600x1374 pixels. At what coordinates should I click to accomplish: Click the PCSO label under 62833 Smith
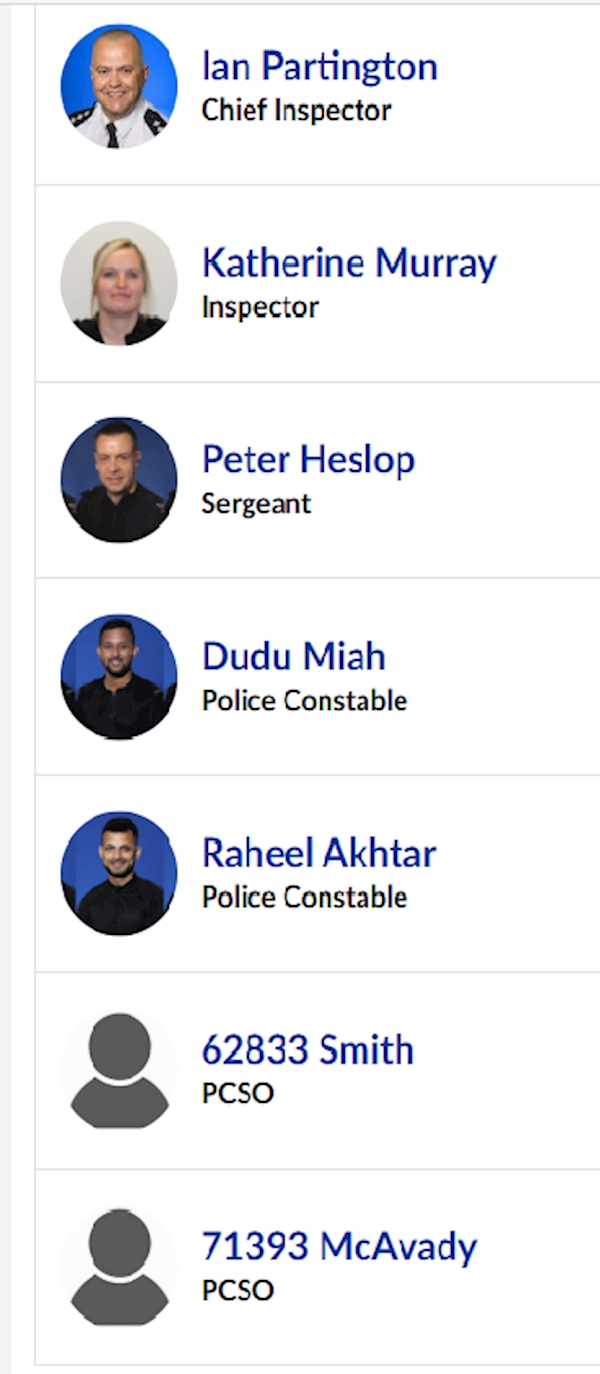(237, 1093)
